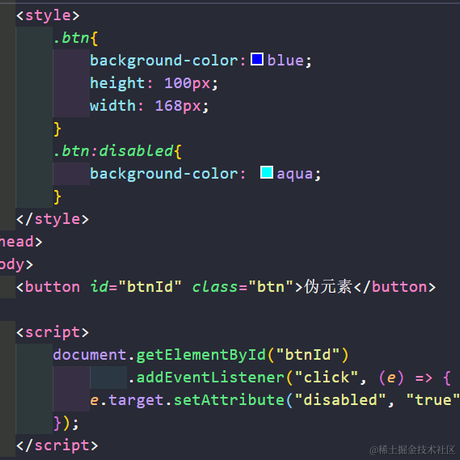The image size is (460, 460).
Task: Click the e.target expression
Action: (127, 400)
